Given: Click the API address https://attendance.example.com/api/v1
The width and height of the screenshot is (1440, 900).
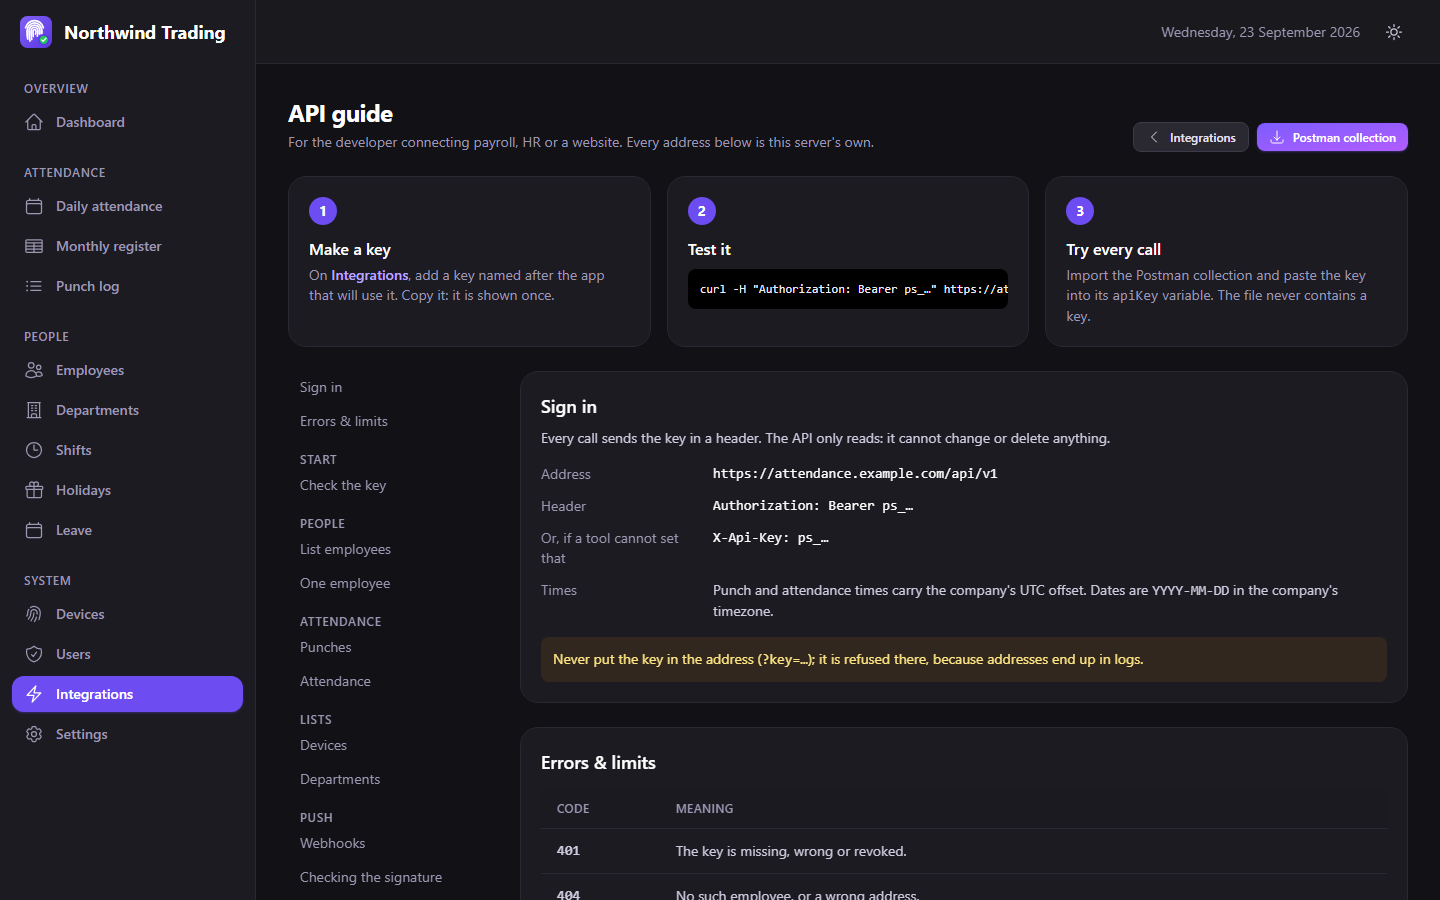Looking at the screenshot, I should [855, 474].
